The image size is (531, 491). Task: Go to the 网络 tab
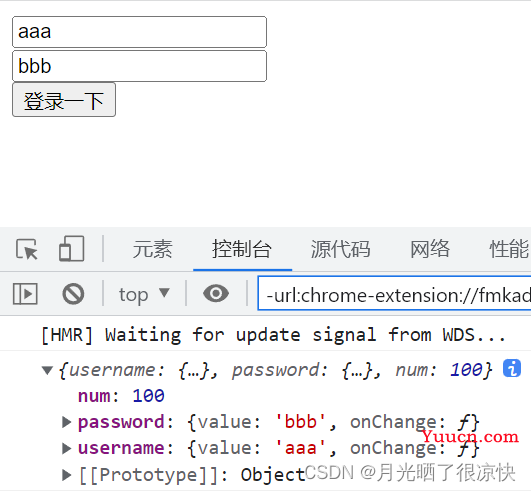430,249
